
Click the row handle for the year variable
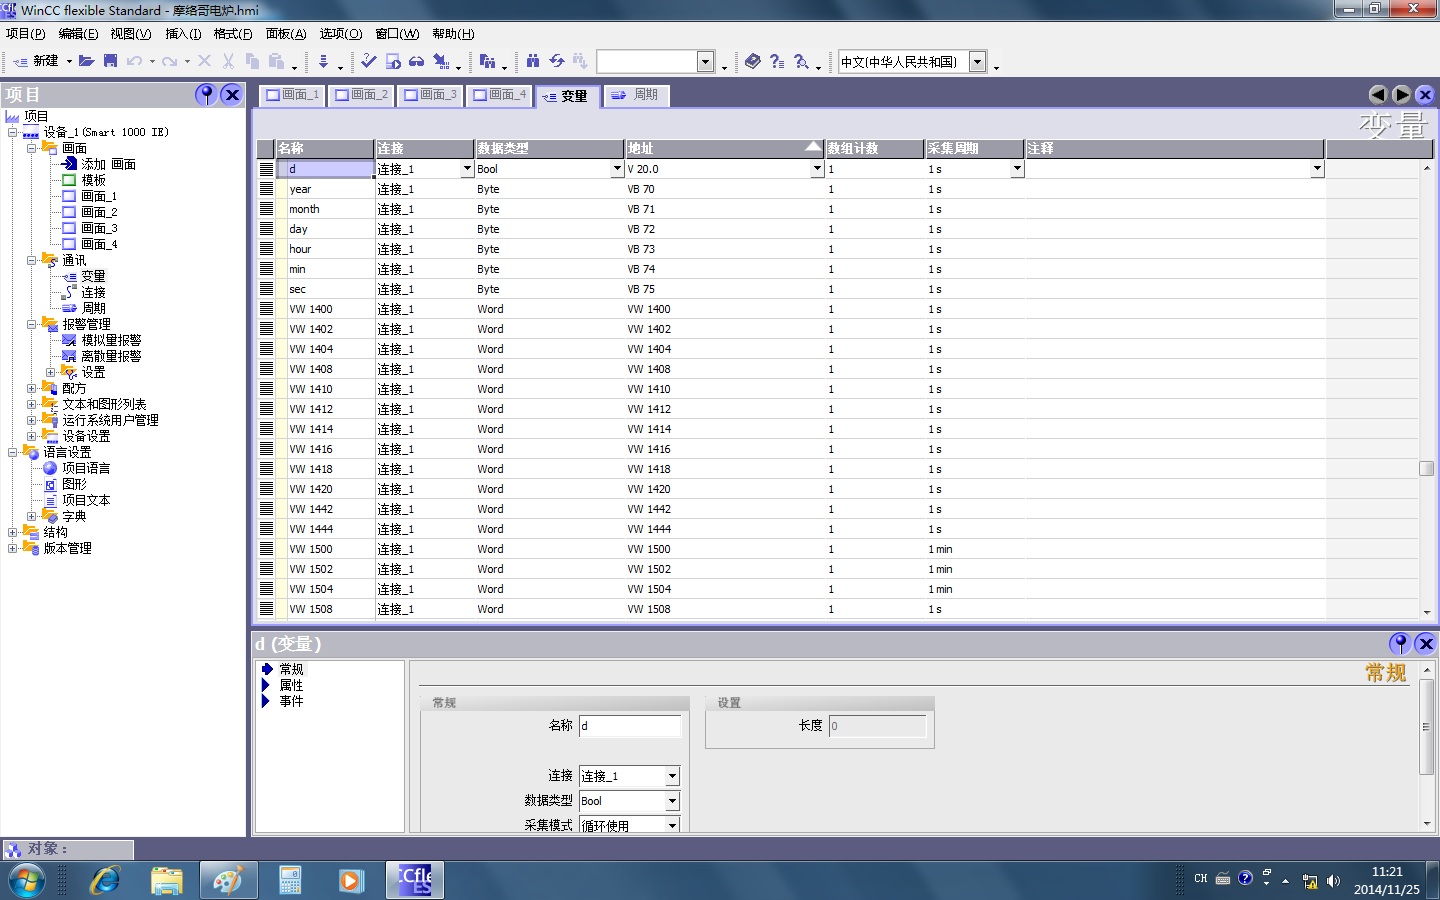click(x=266, y=189)
